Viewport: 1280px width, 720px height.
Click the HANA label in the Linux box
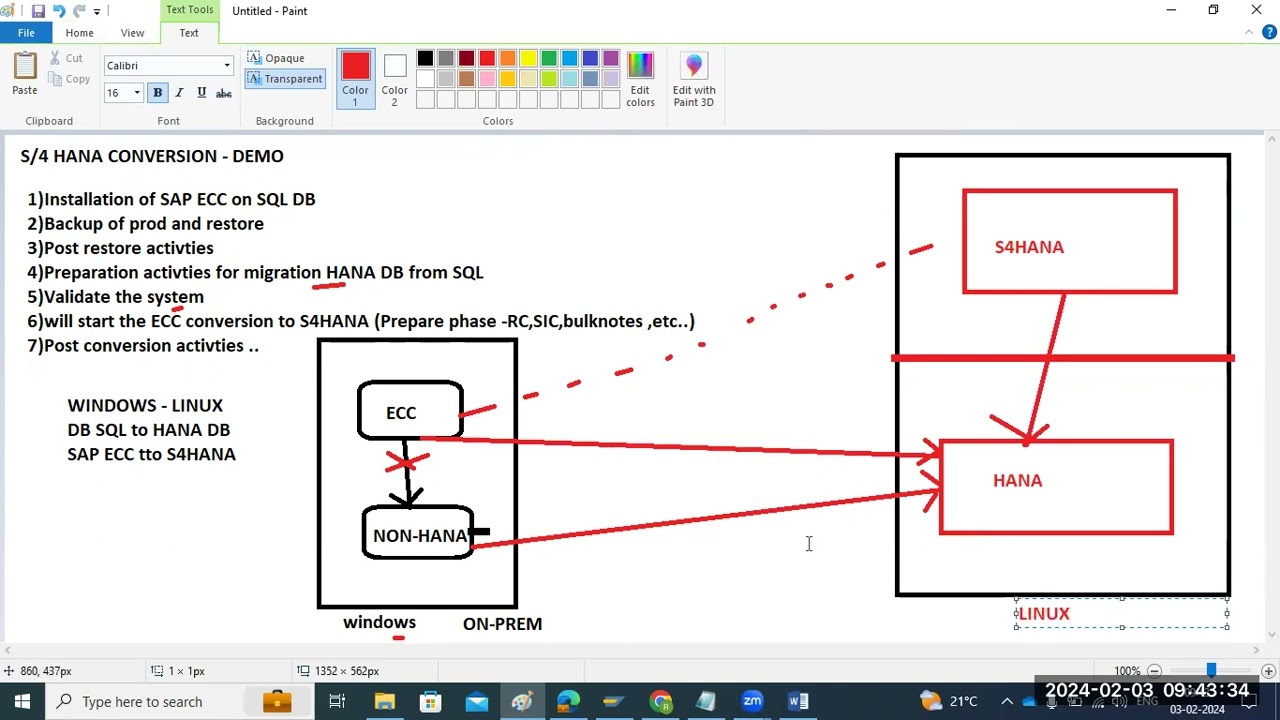(1018, 481)
